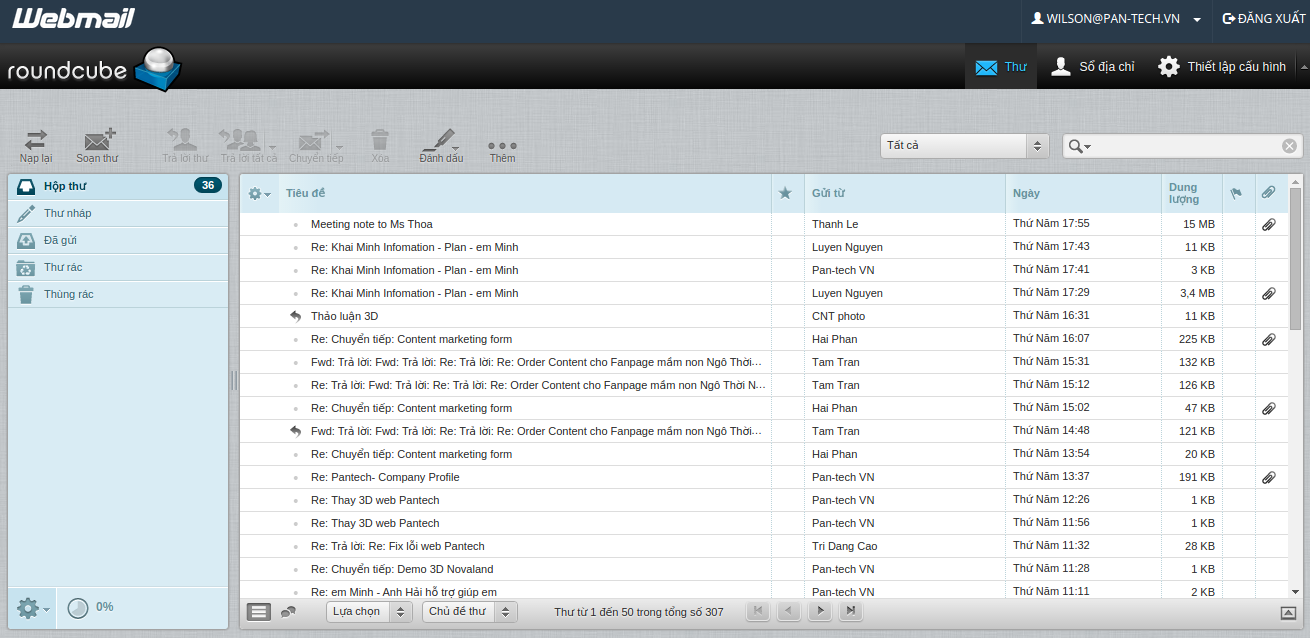Screen dimensions: 1310x638
Task: Sort by Gửi từ column header
Action: coord(828,193)
